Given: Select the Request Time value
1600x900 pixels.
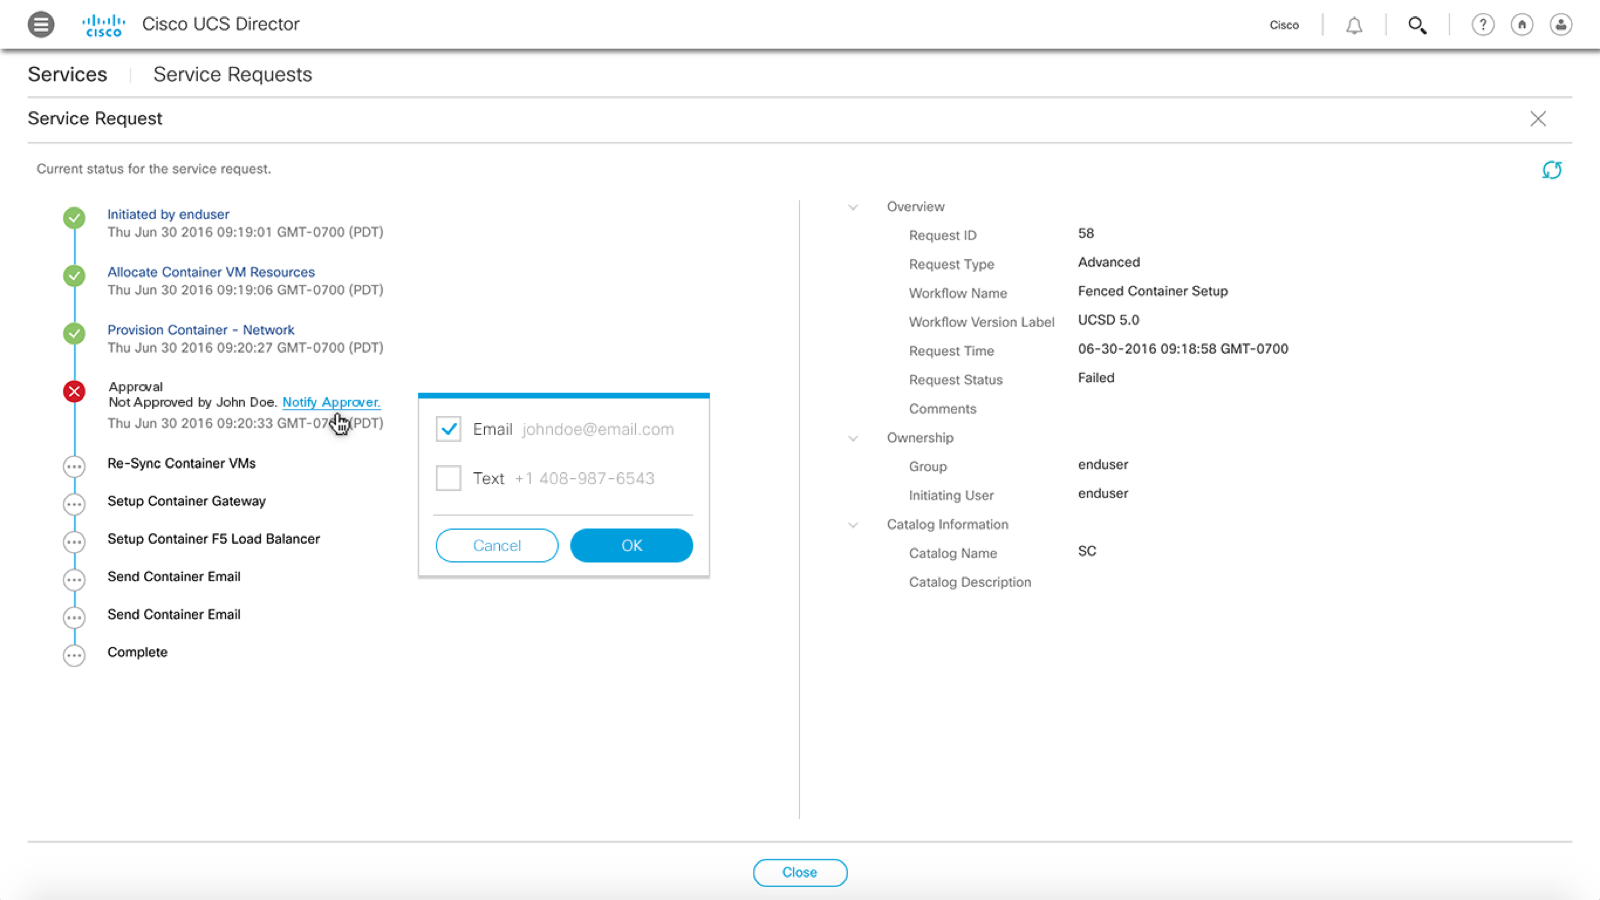Looking at the screenshot, I should (x=1183, y=349).
